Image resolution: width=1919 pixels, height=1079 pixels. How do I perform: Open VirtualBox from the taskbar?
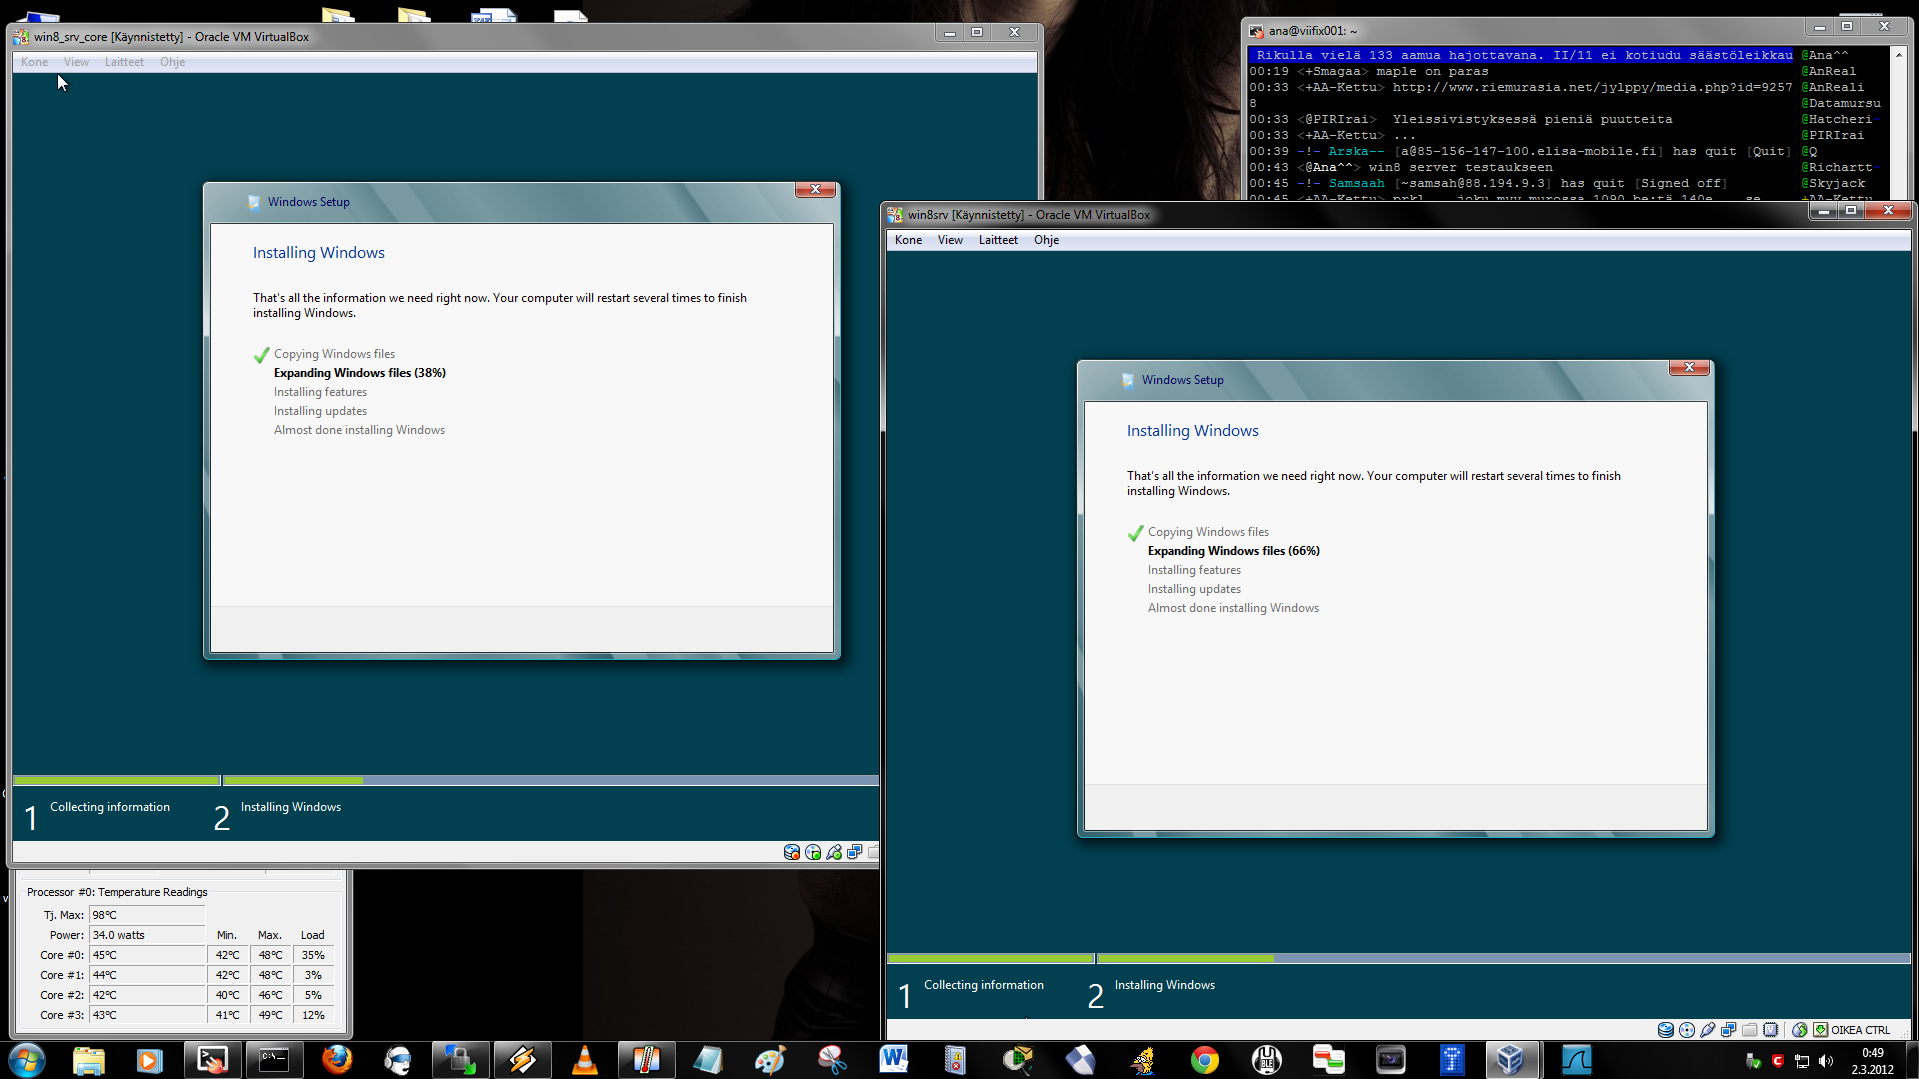pyautogui.click(x=1510, y=1059)
